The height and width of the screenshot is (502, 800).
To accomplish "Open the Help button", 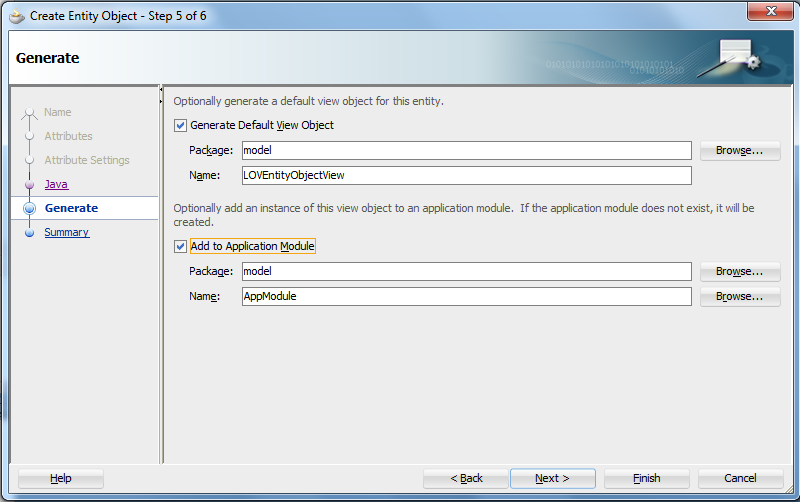I will click(61, 479).
